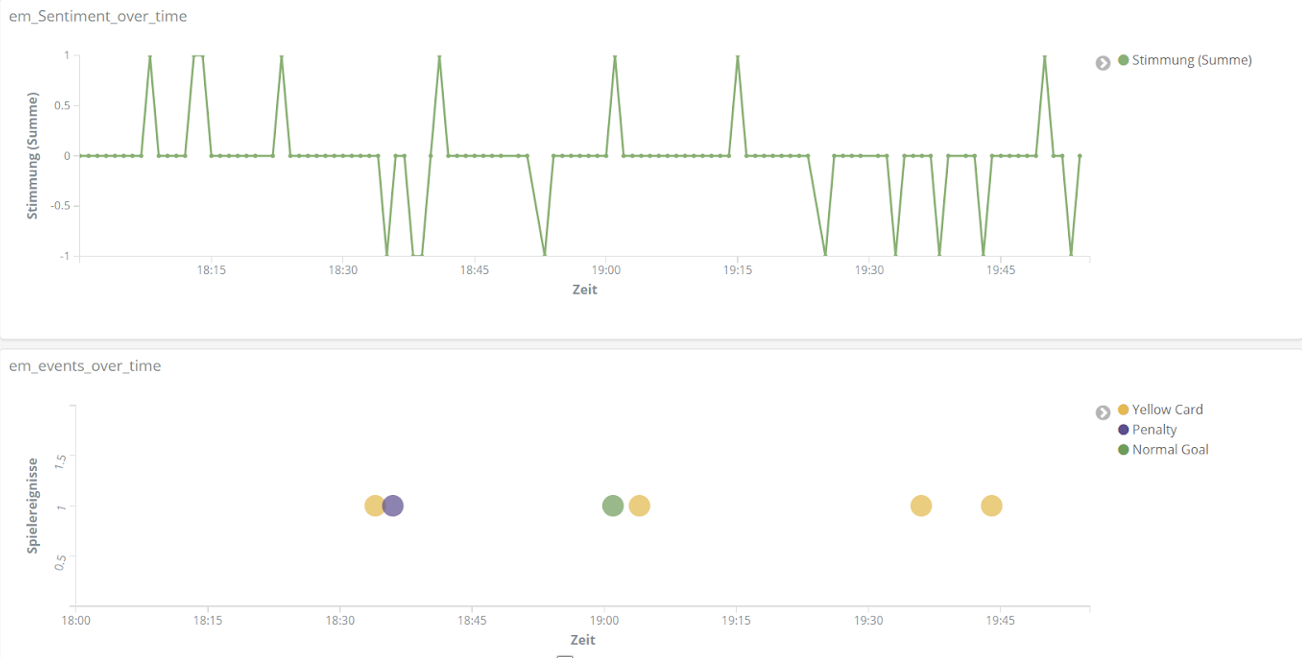Toggle the Normal Goal legend label
This screenshot has height=658, width=1302.
(x=1170, y=450)
